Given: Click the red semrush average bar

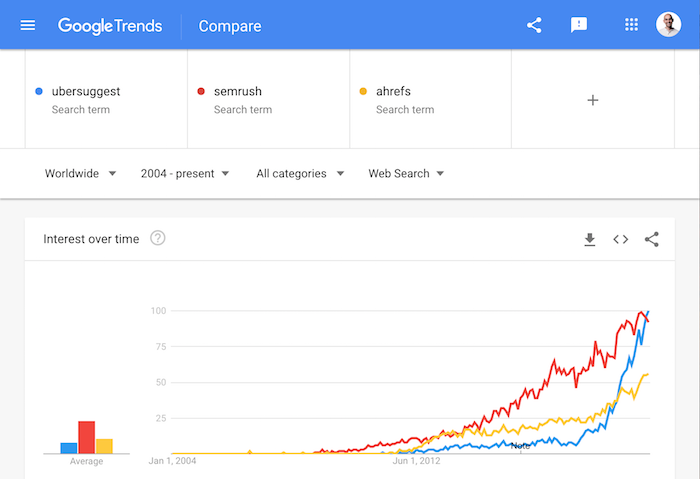Looking at the screenshot, I should (x=87, y=437).
